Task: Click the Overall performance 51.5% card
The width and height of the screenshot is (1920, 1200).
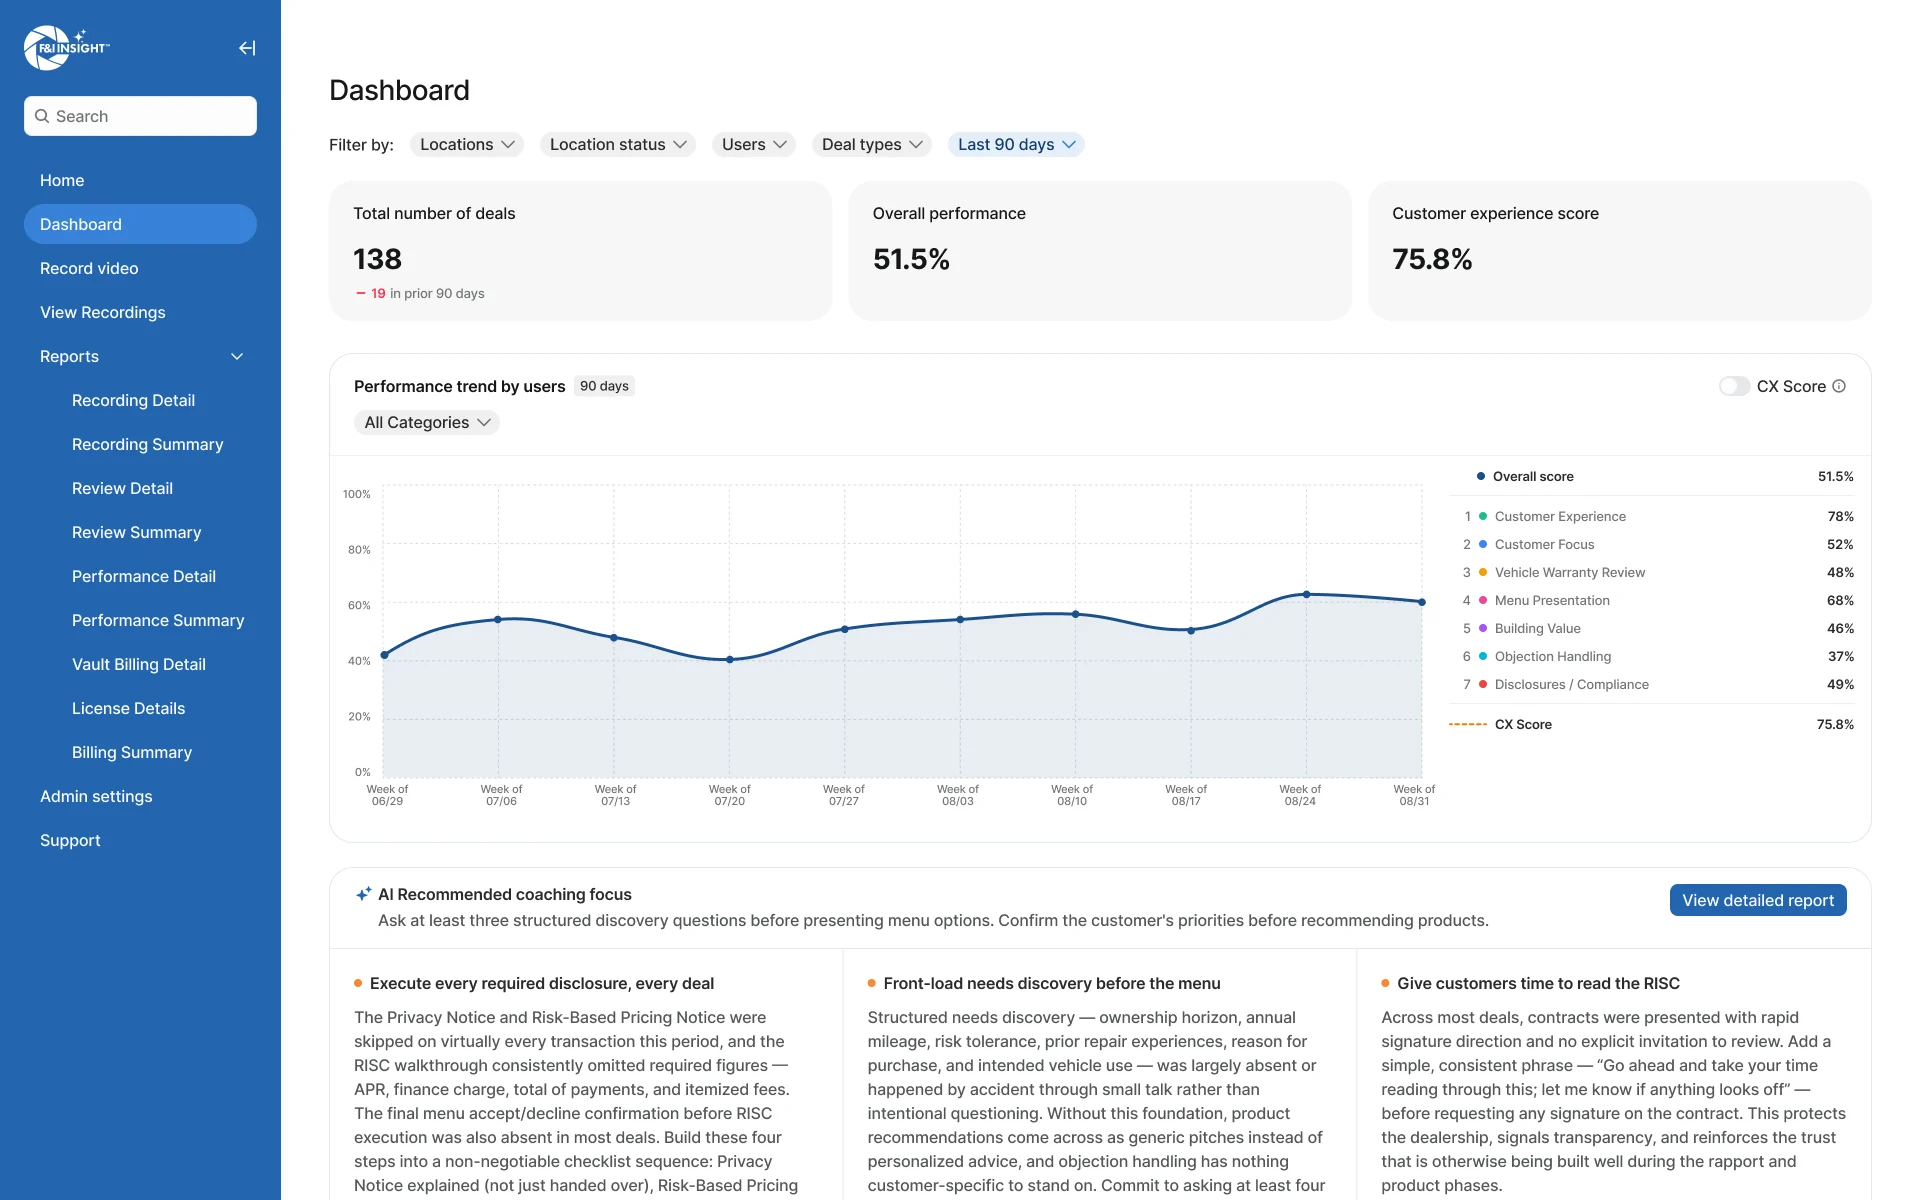Action: click(1100, 251)
